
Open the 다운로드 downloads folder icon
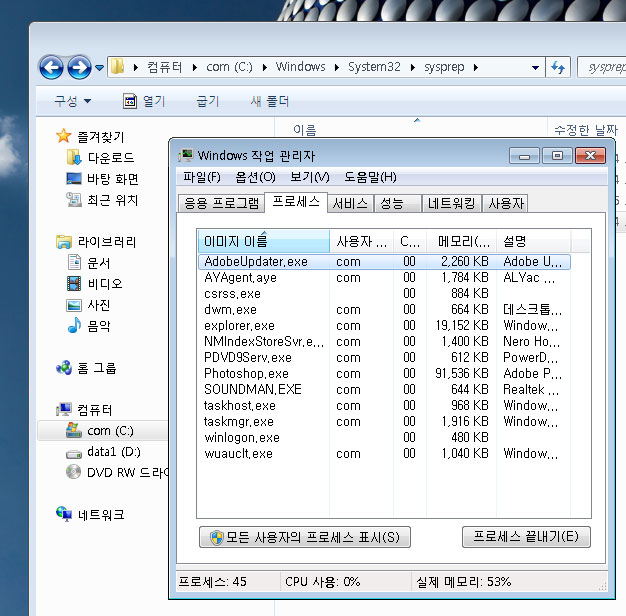tap(74, 157)
